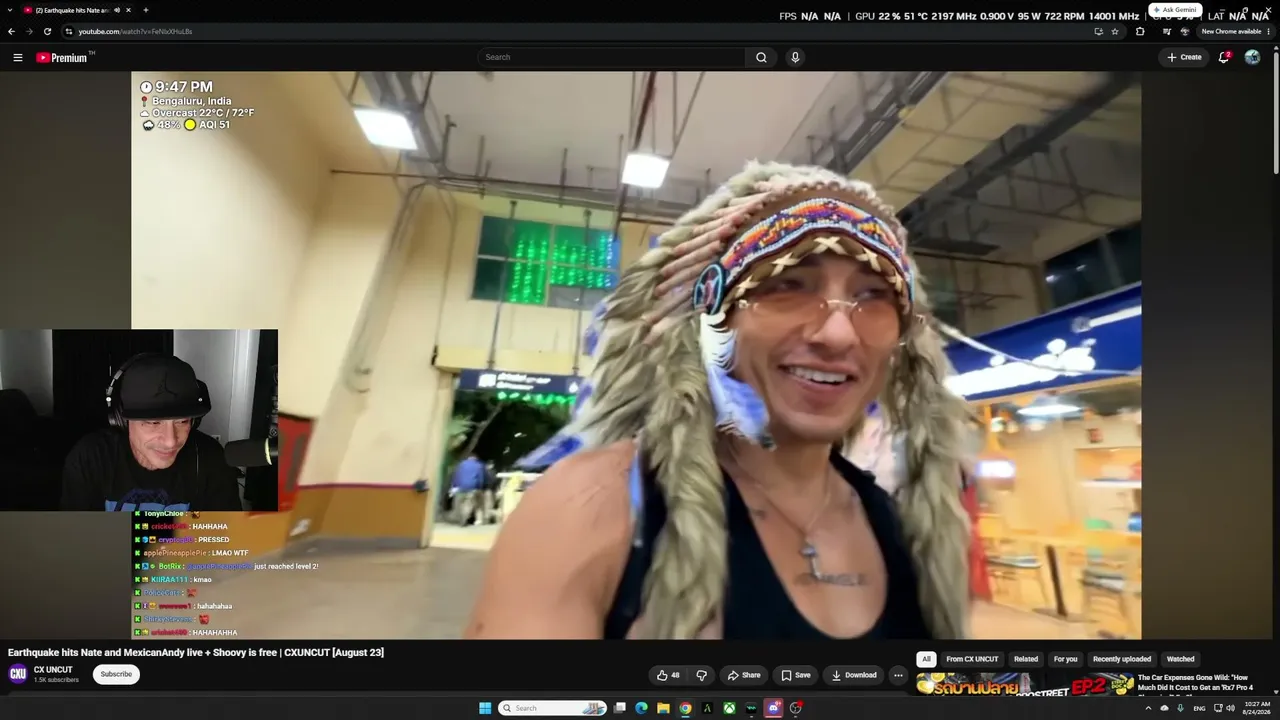The height and width of the screenshot is (720, 1280).
Task: Click the YouTube search magnifier button
Action: pos(761,57)
